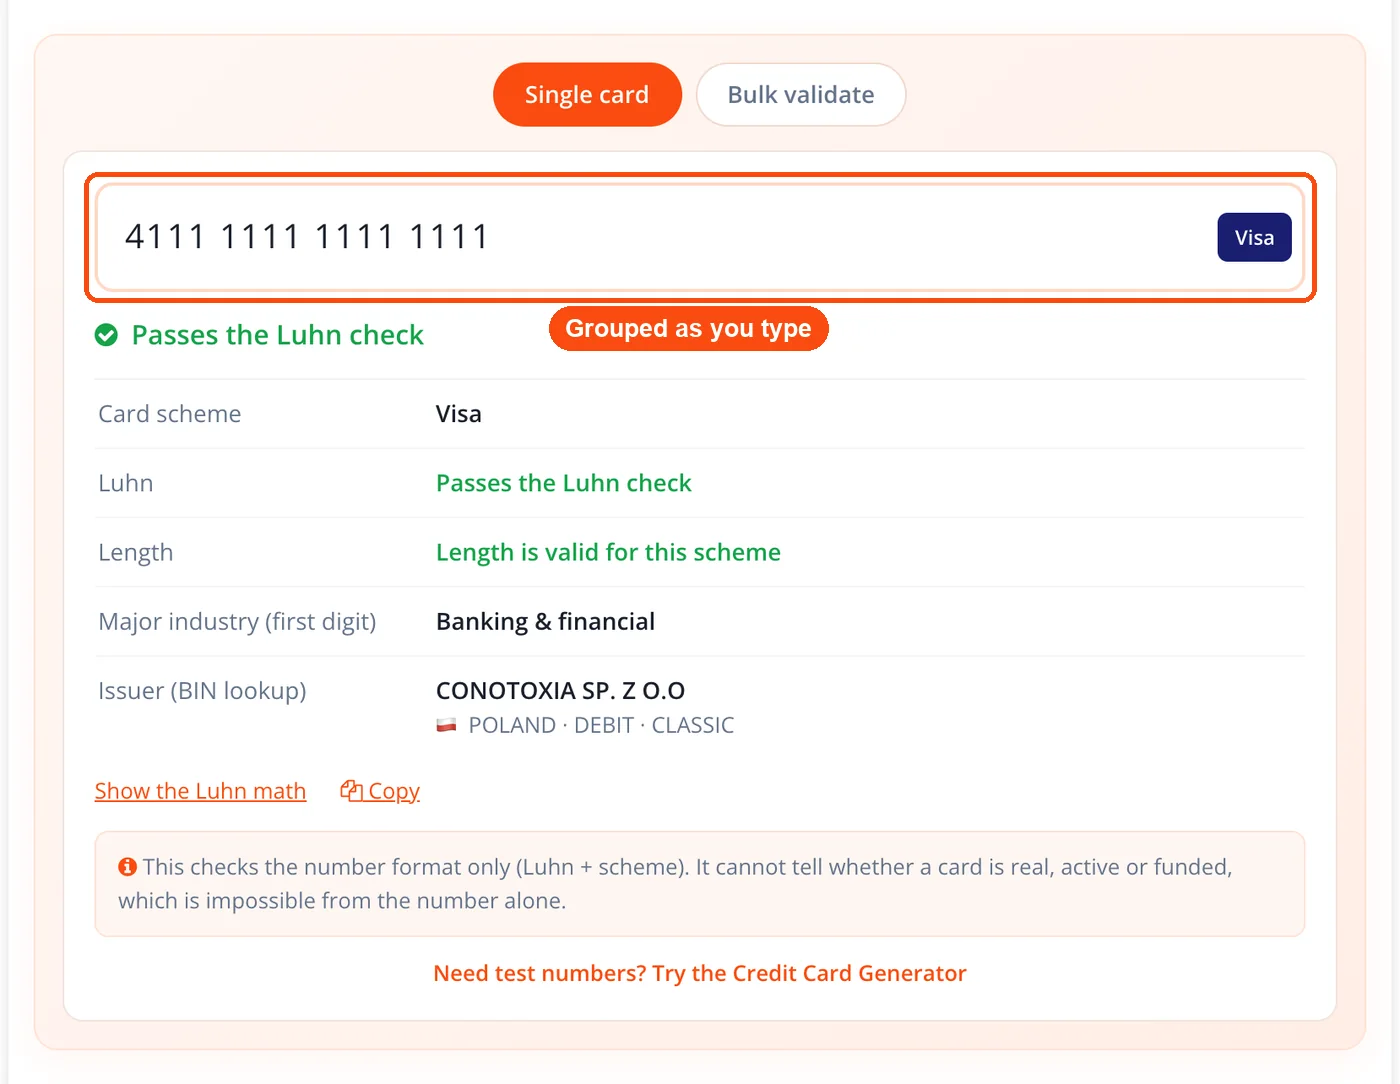Open the Credit Card Generator link
1400x1084 pixels.
click(700, 973)
